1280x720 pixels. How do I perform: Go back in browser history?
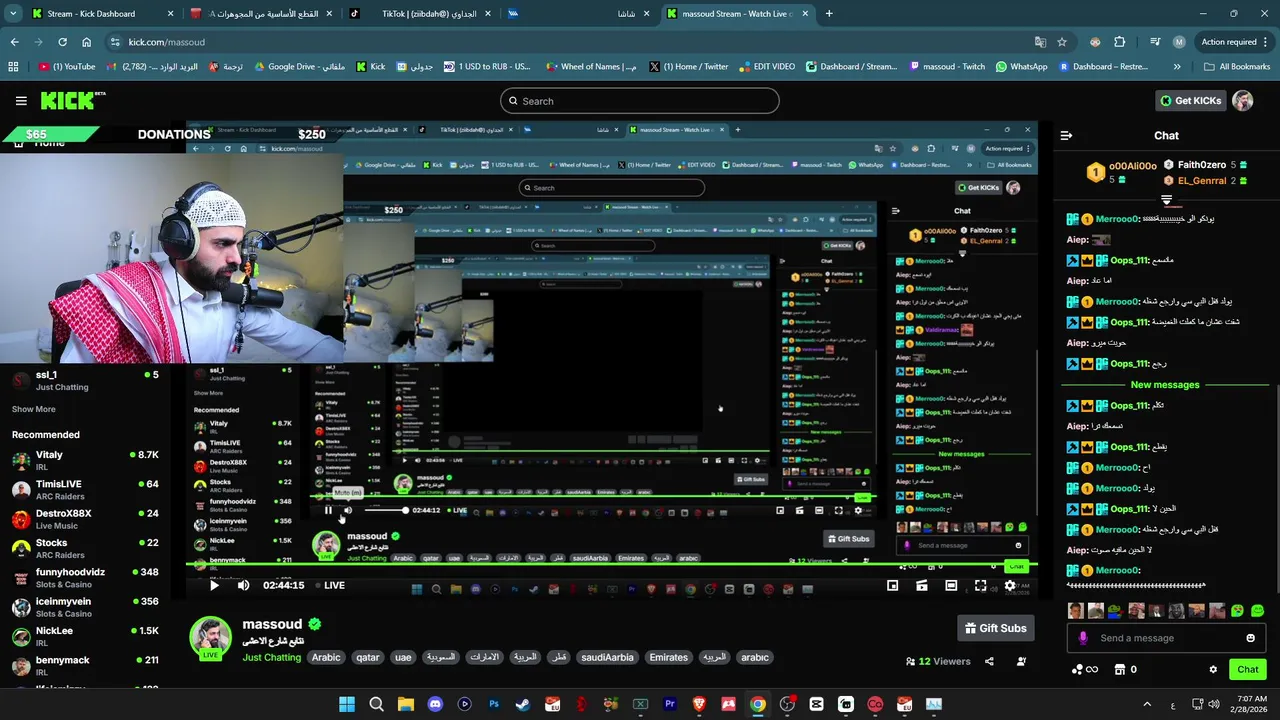pos(14,42)
